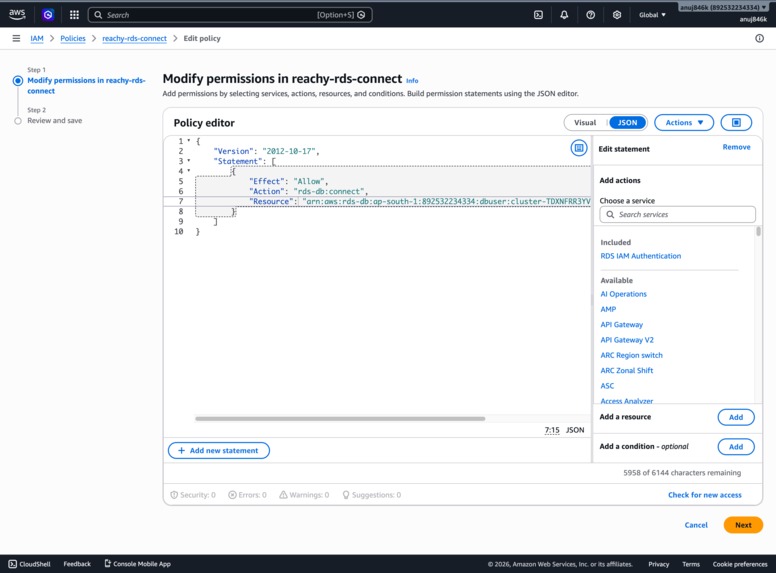Image resolution: width=776 pixels, height=573 pixels.
Task: Open Cookie preferences in footer
Action: [740, 564]
